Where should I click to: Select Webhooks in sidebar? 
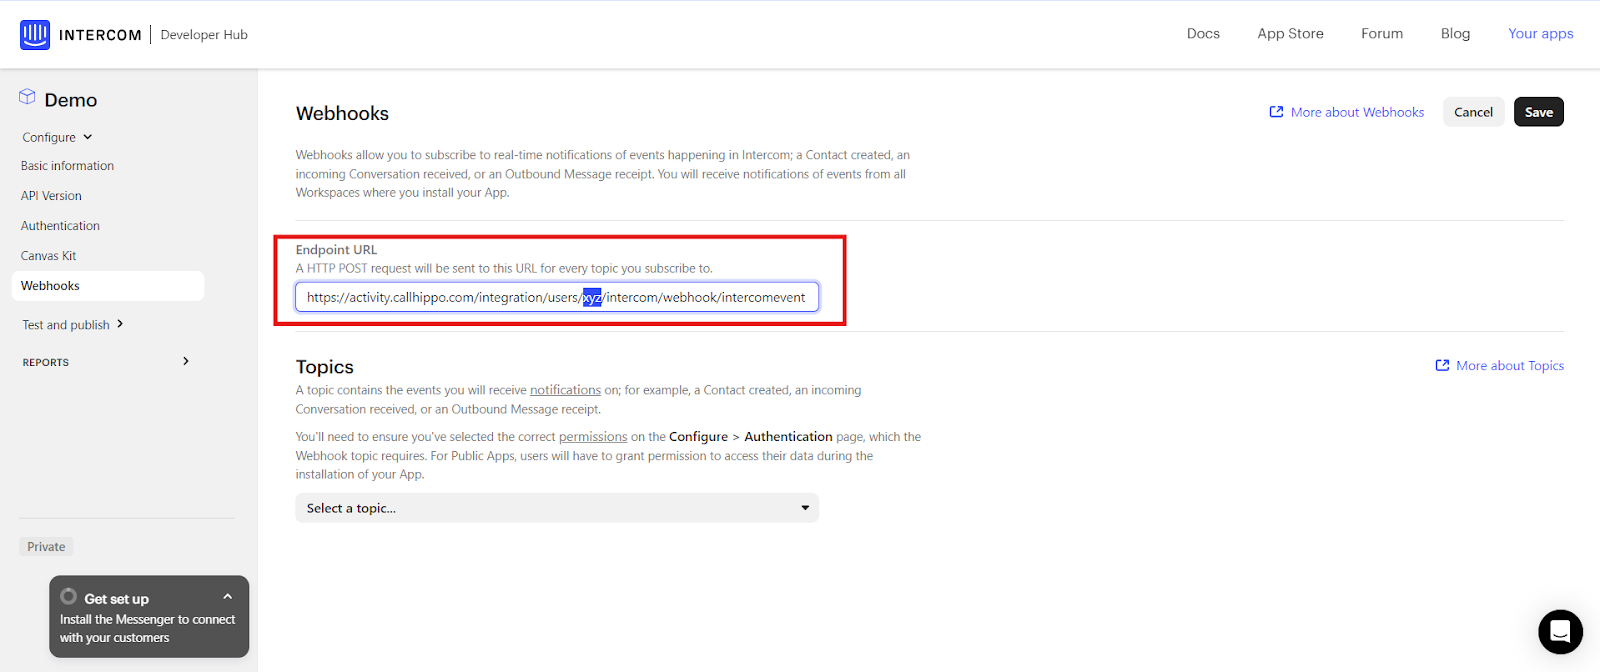pos(108,286)
